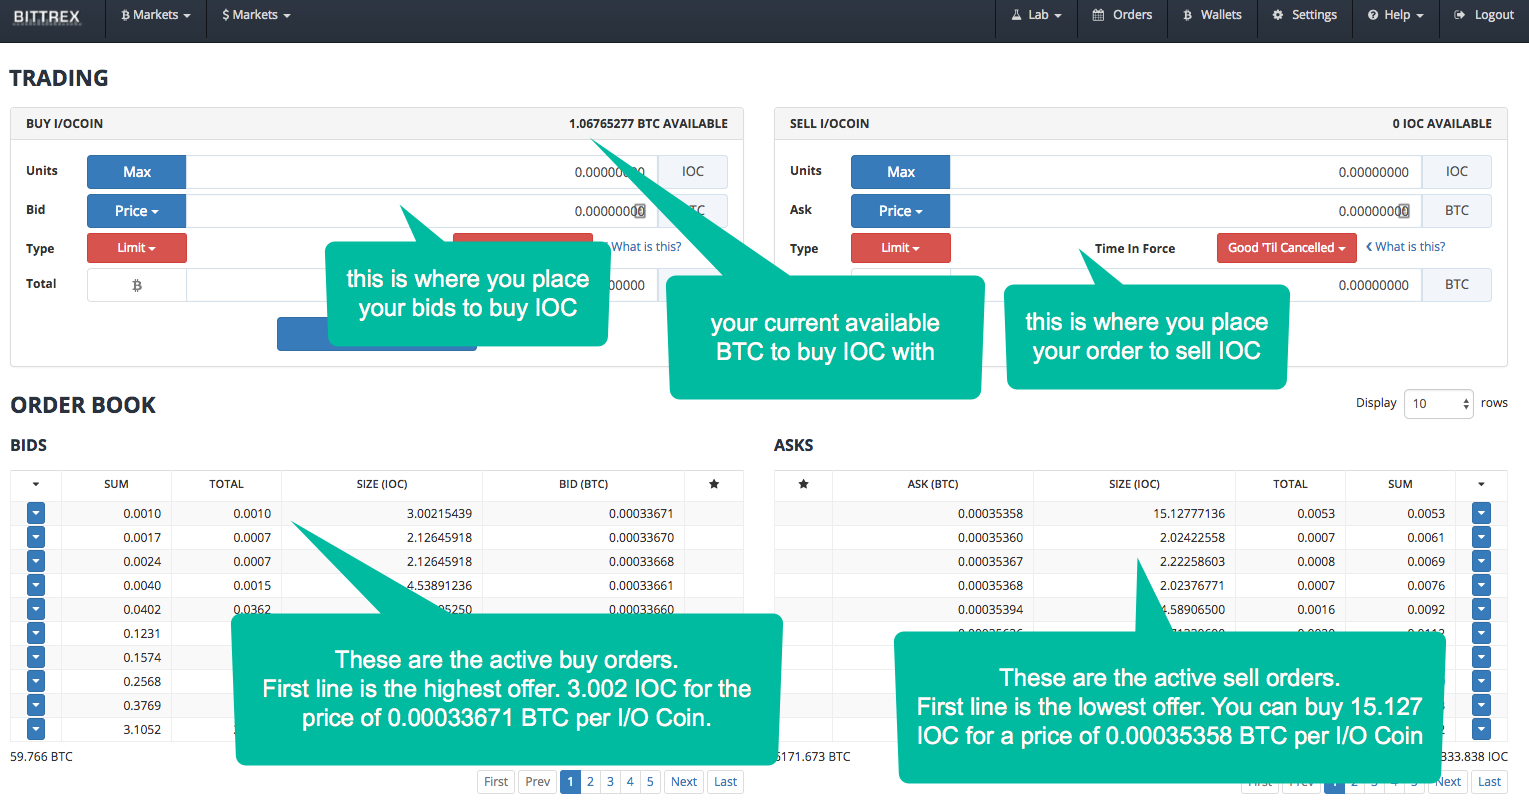Open action dropdown for bid row sum 0.0024
Screen dimensions: 1529x808
[36, 561]
